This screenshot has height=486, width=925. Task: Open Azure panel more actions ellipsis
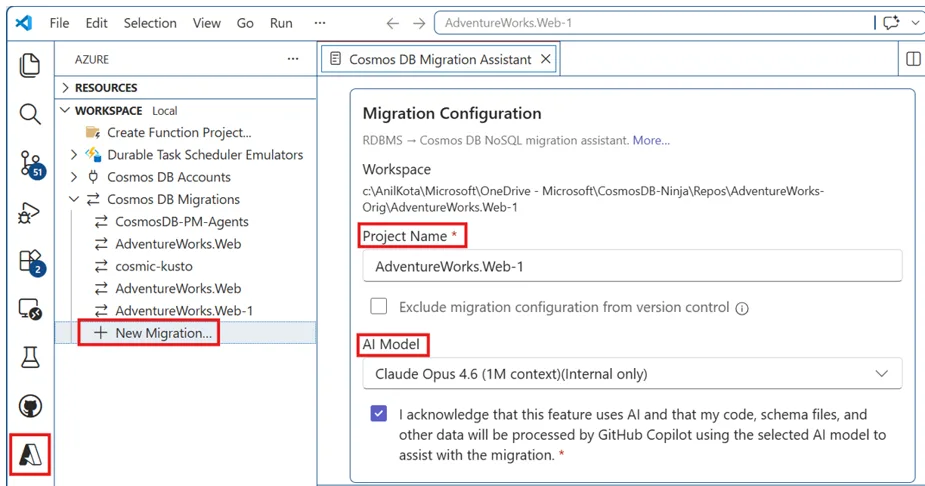point(293,59)
